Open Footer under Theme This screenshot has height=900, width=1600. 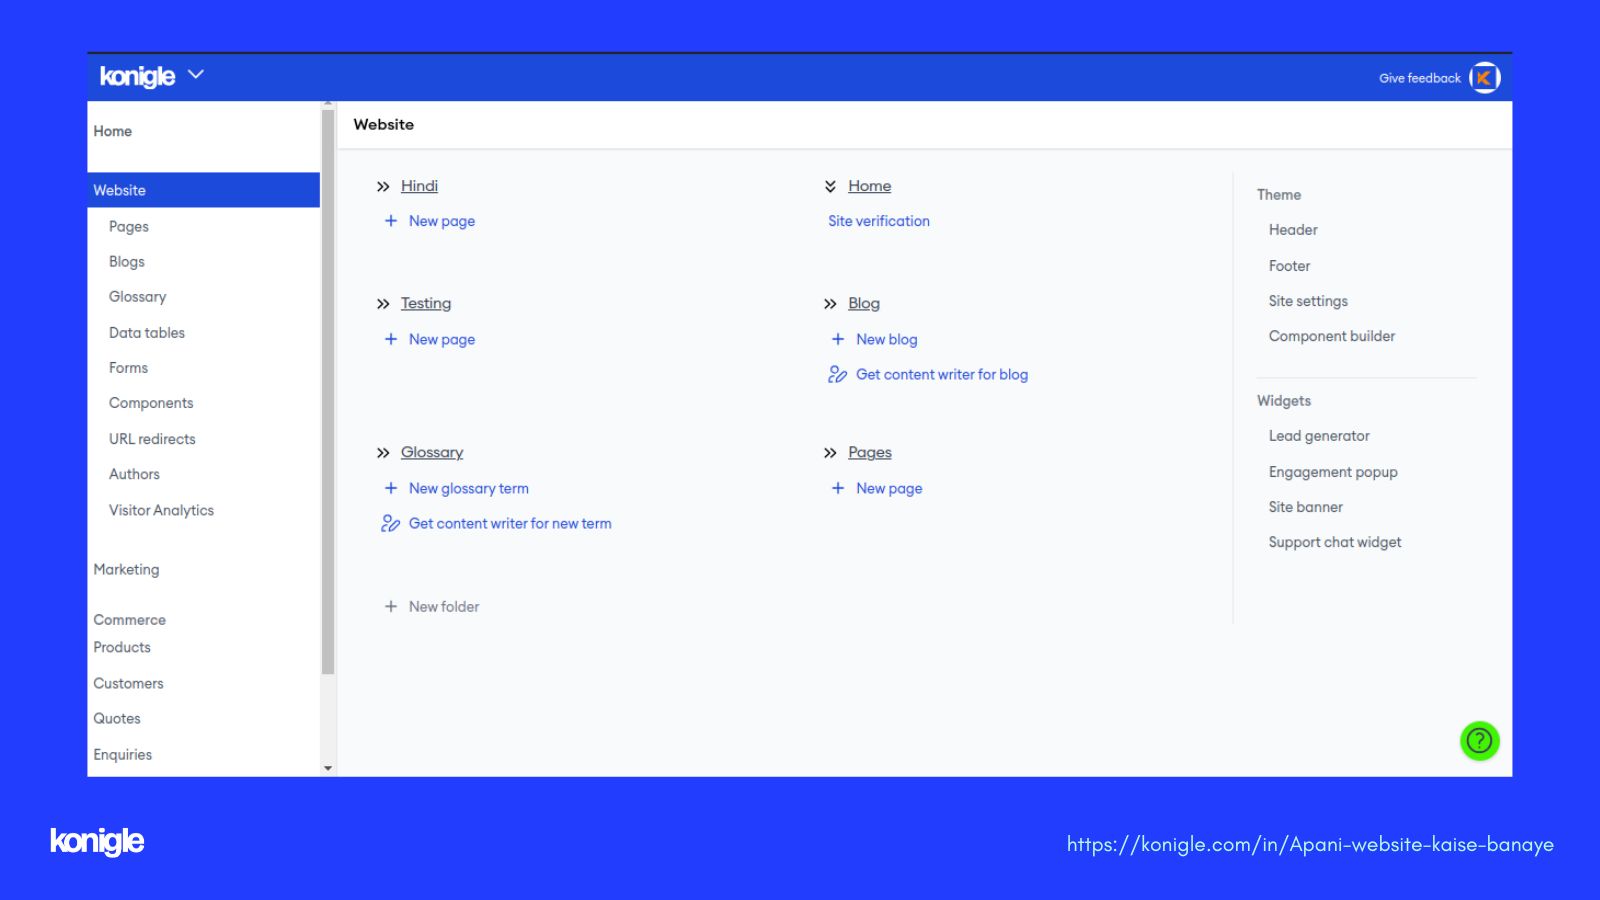point(1289,265)
